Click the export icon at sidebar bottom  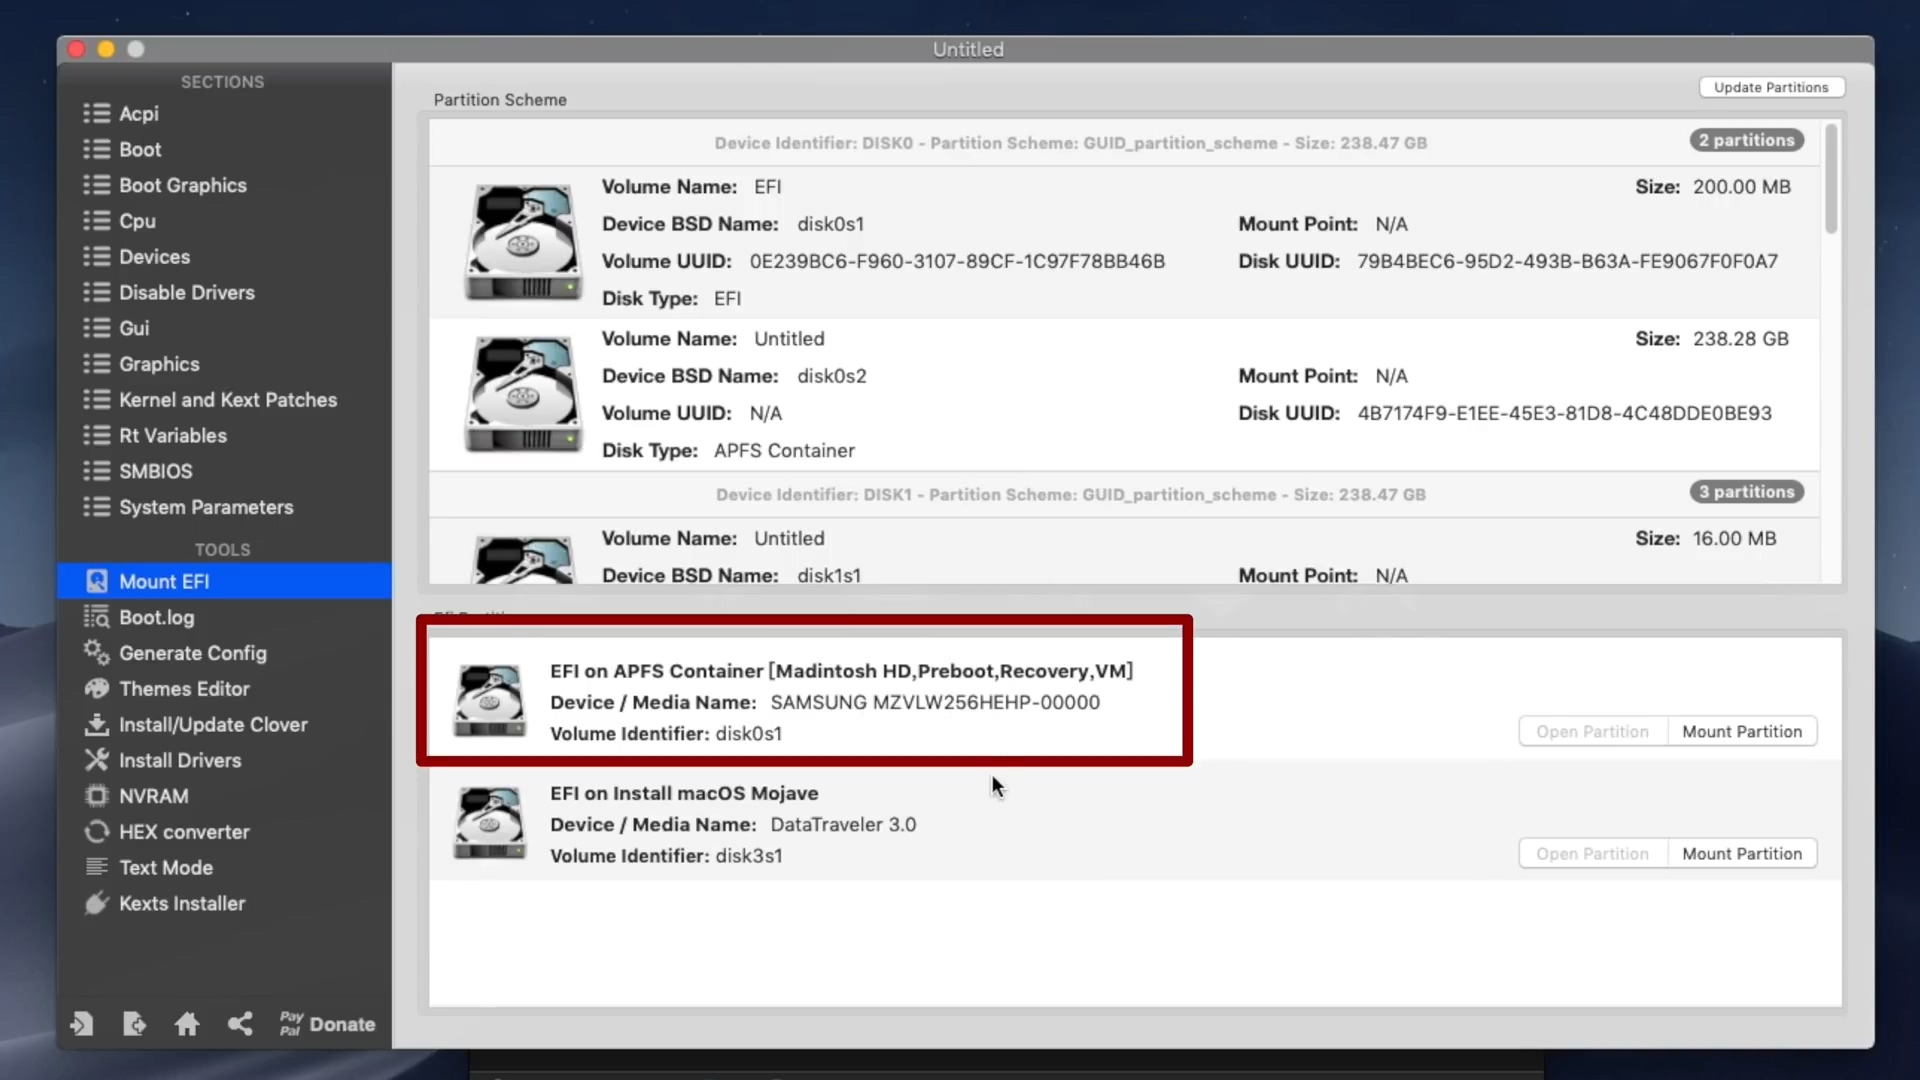click(134, 1023)
